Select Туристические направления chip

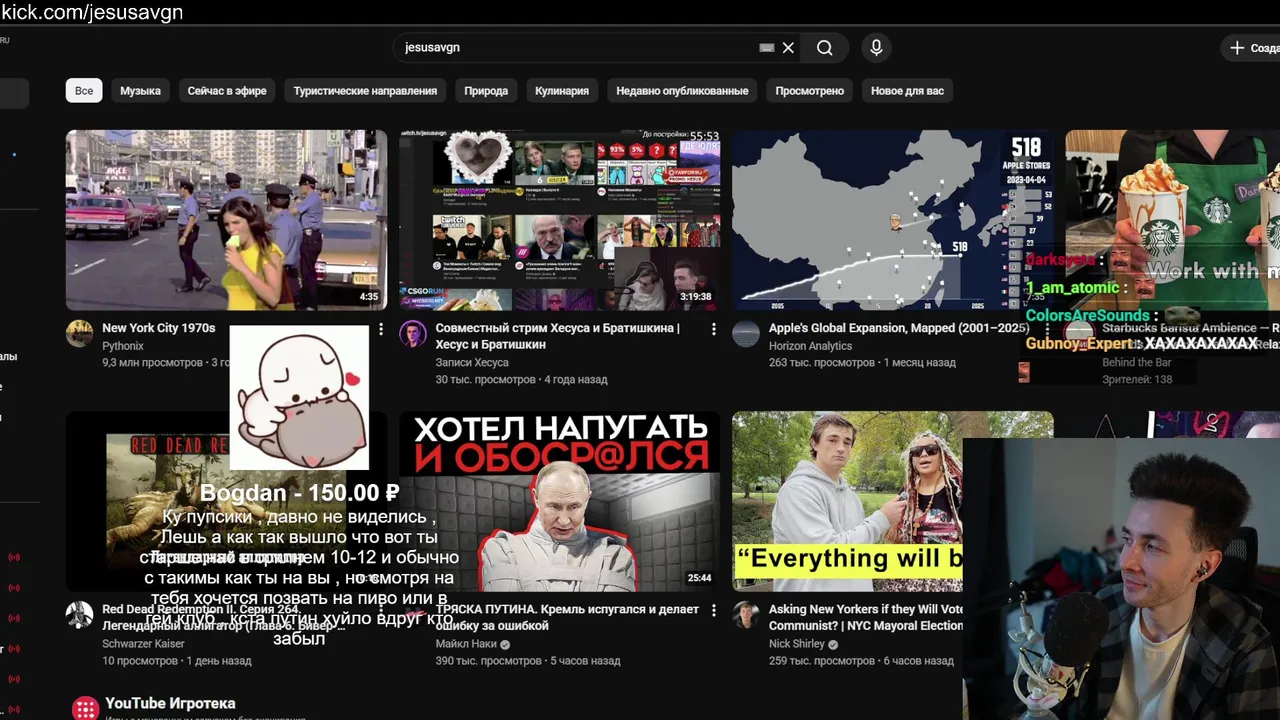click(365, 91)
